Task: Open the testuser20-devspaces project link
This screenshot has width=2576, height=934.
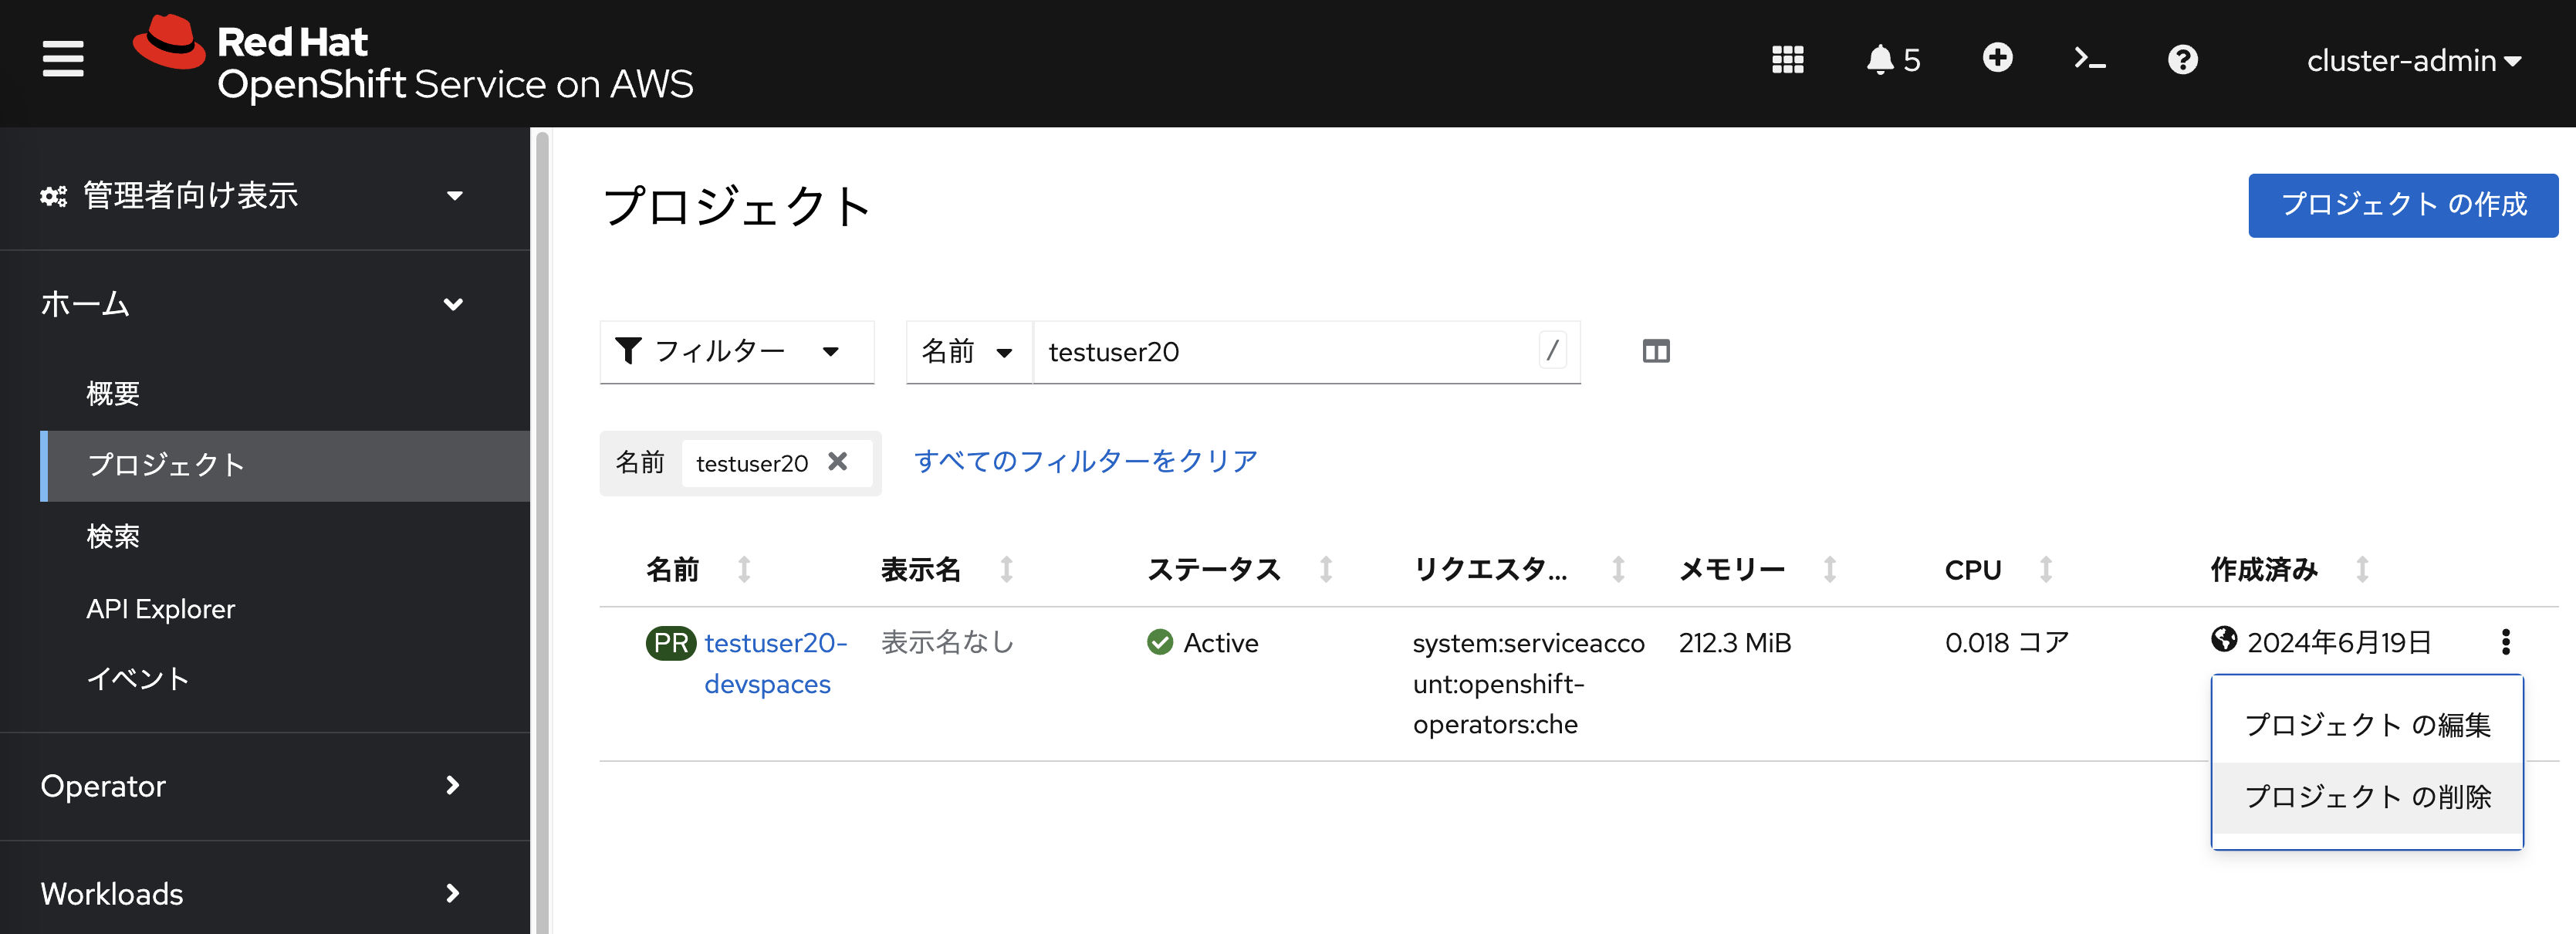Action: click(775, 663)
